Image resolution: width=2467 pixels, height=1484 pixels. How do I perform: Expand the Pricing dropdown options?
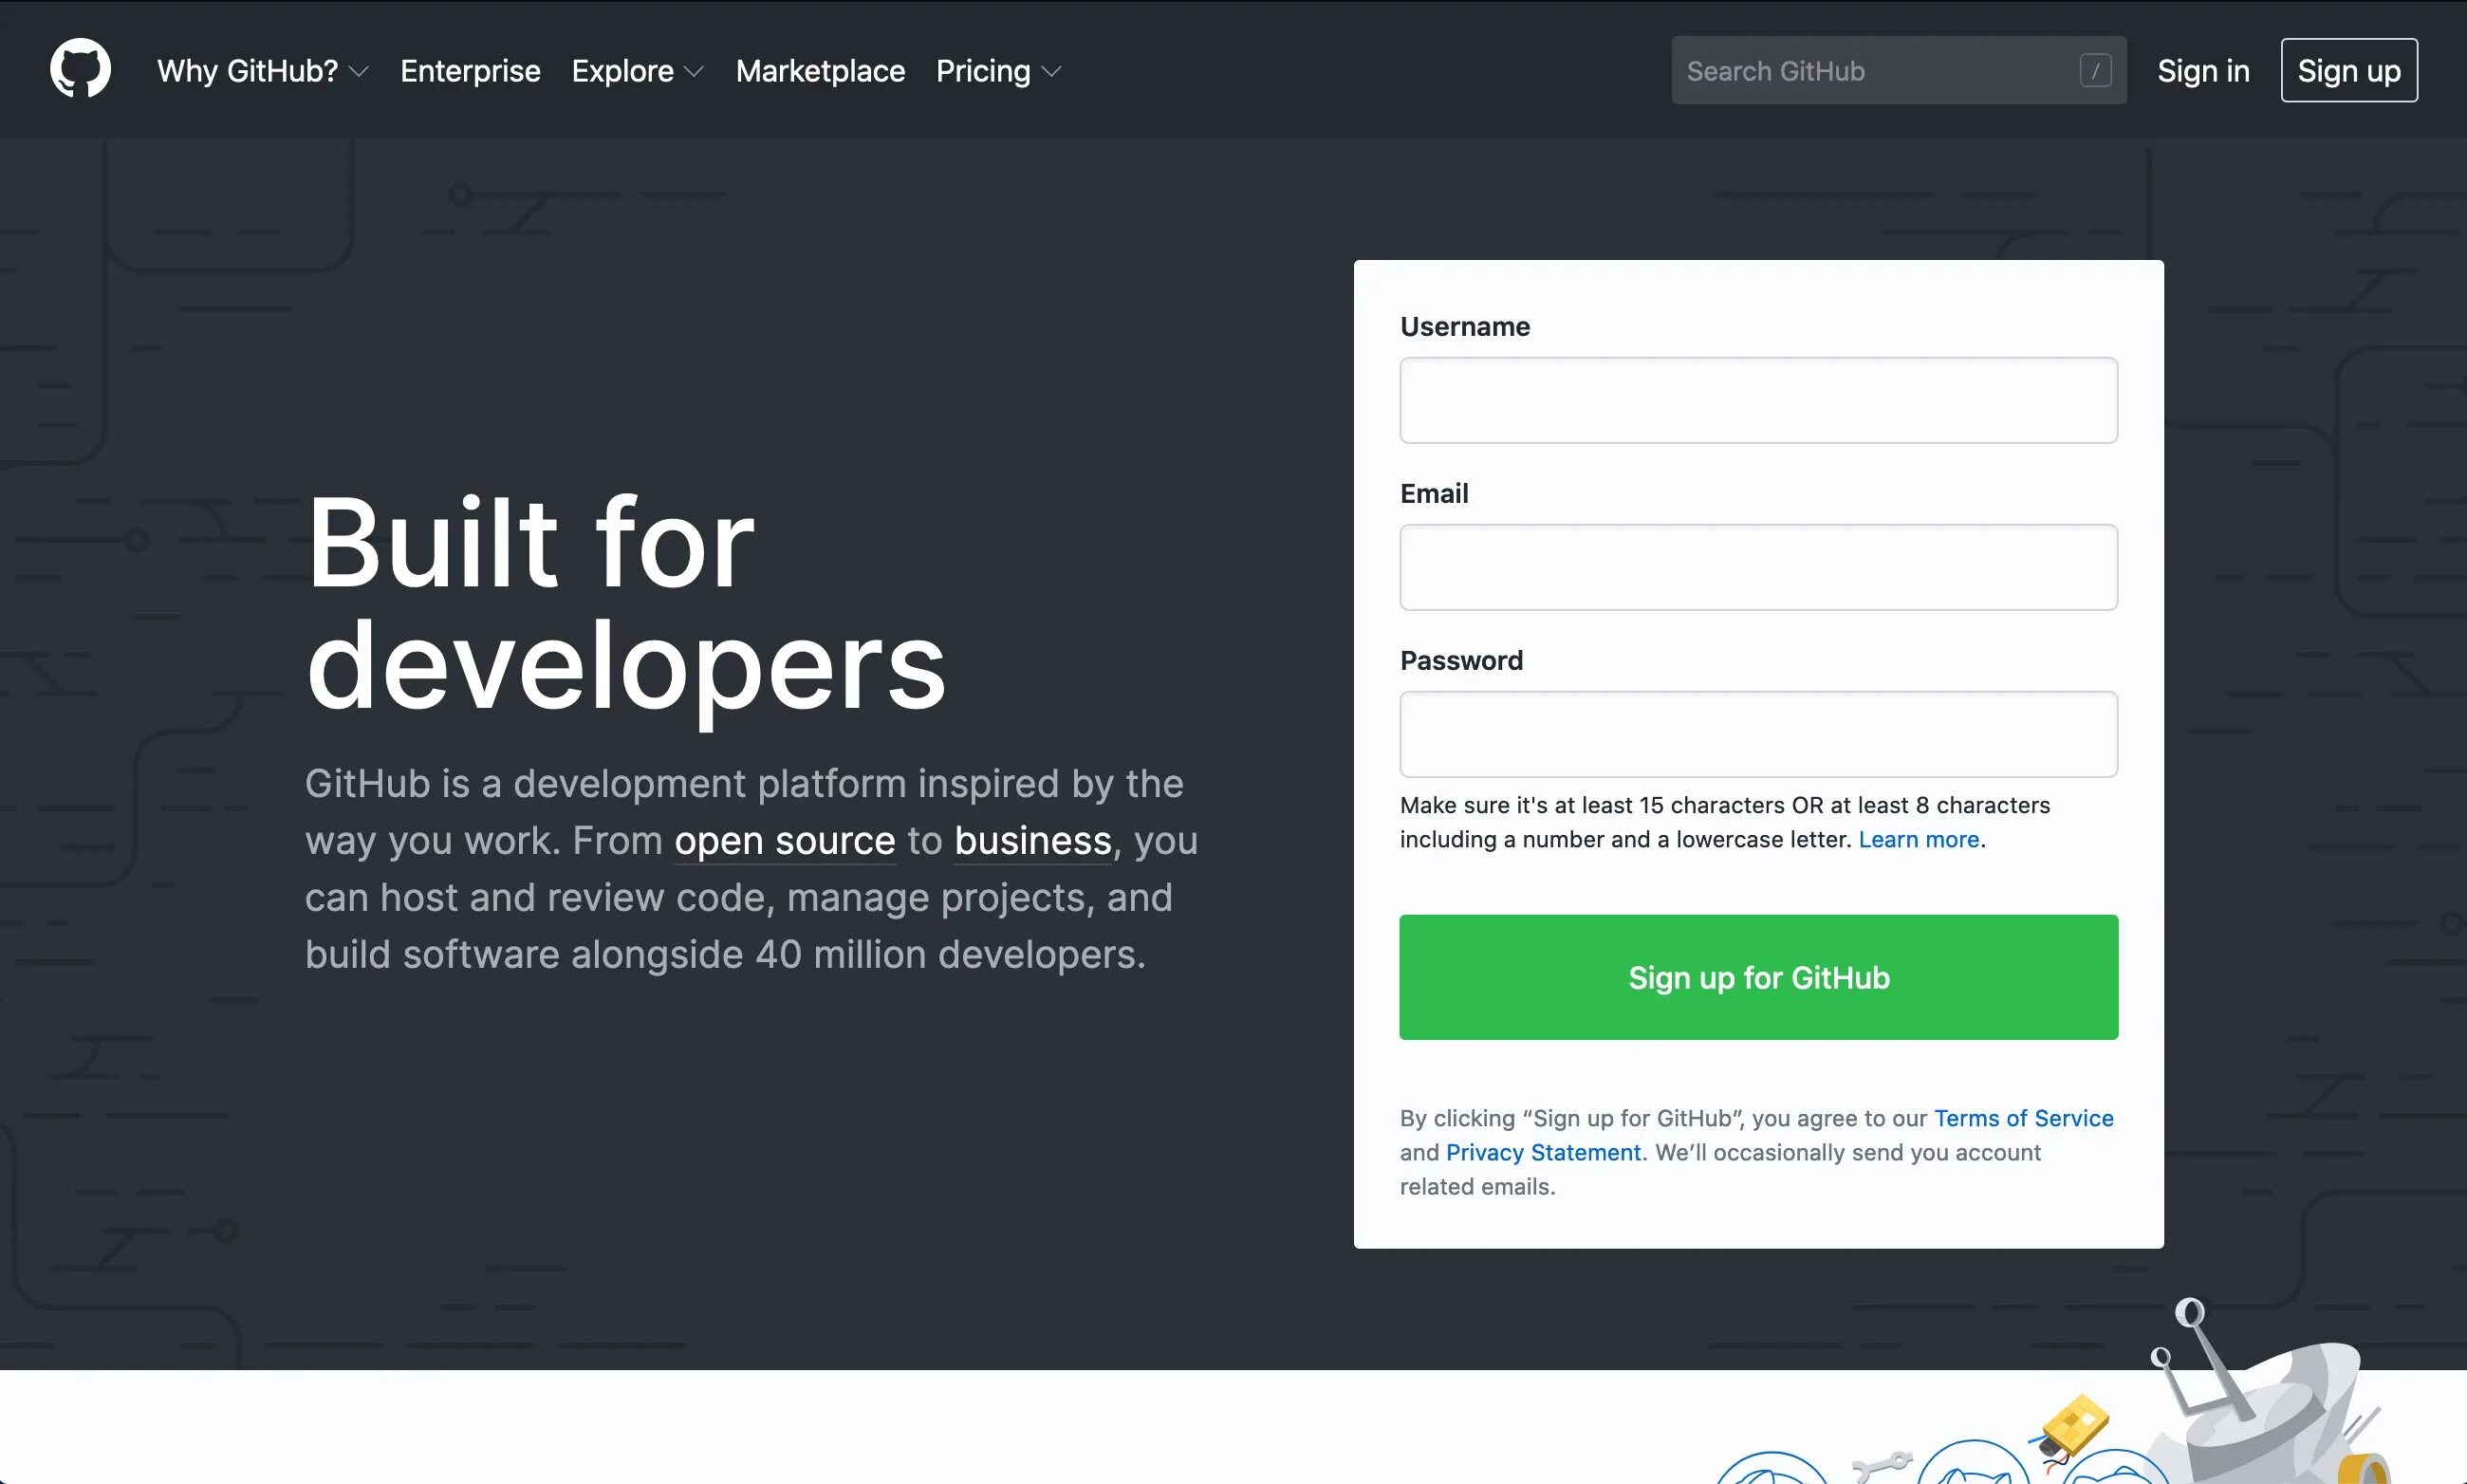[x=997, y=70]
